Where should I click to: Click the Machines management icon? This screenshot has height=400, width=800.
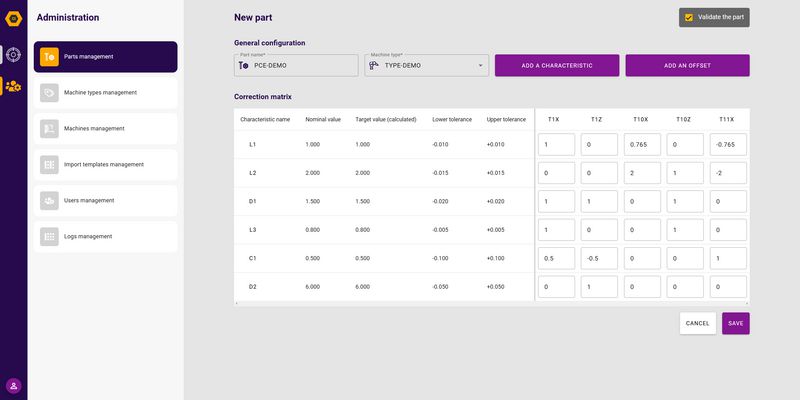coord(49,129)
